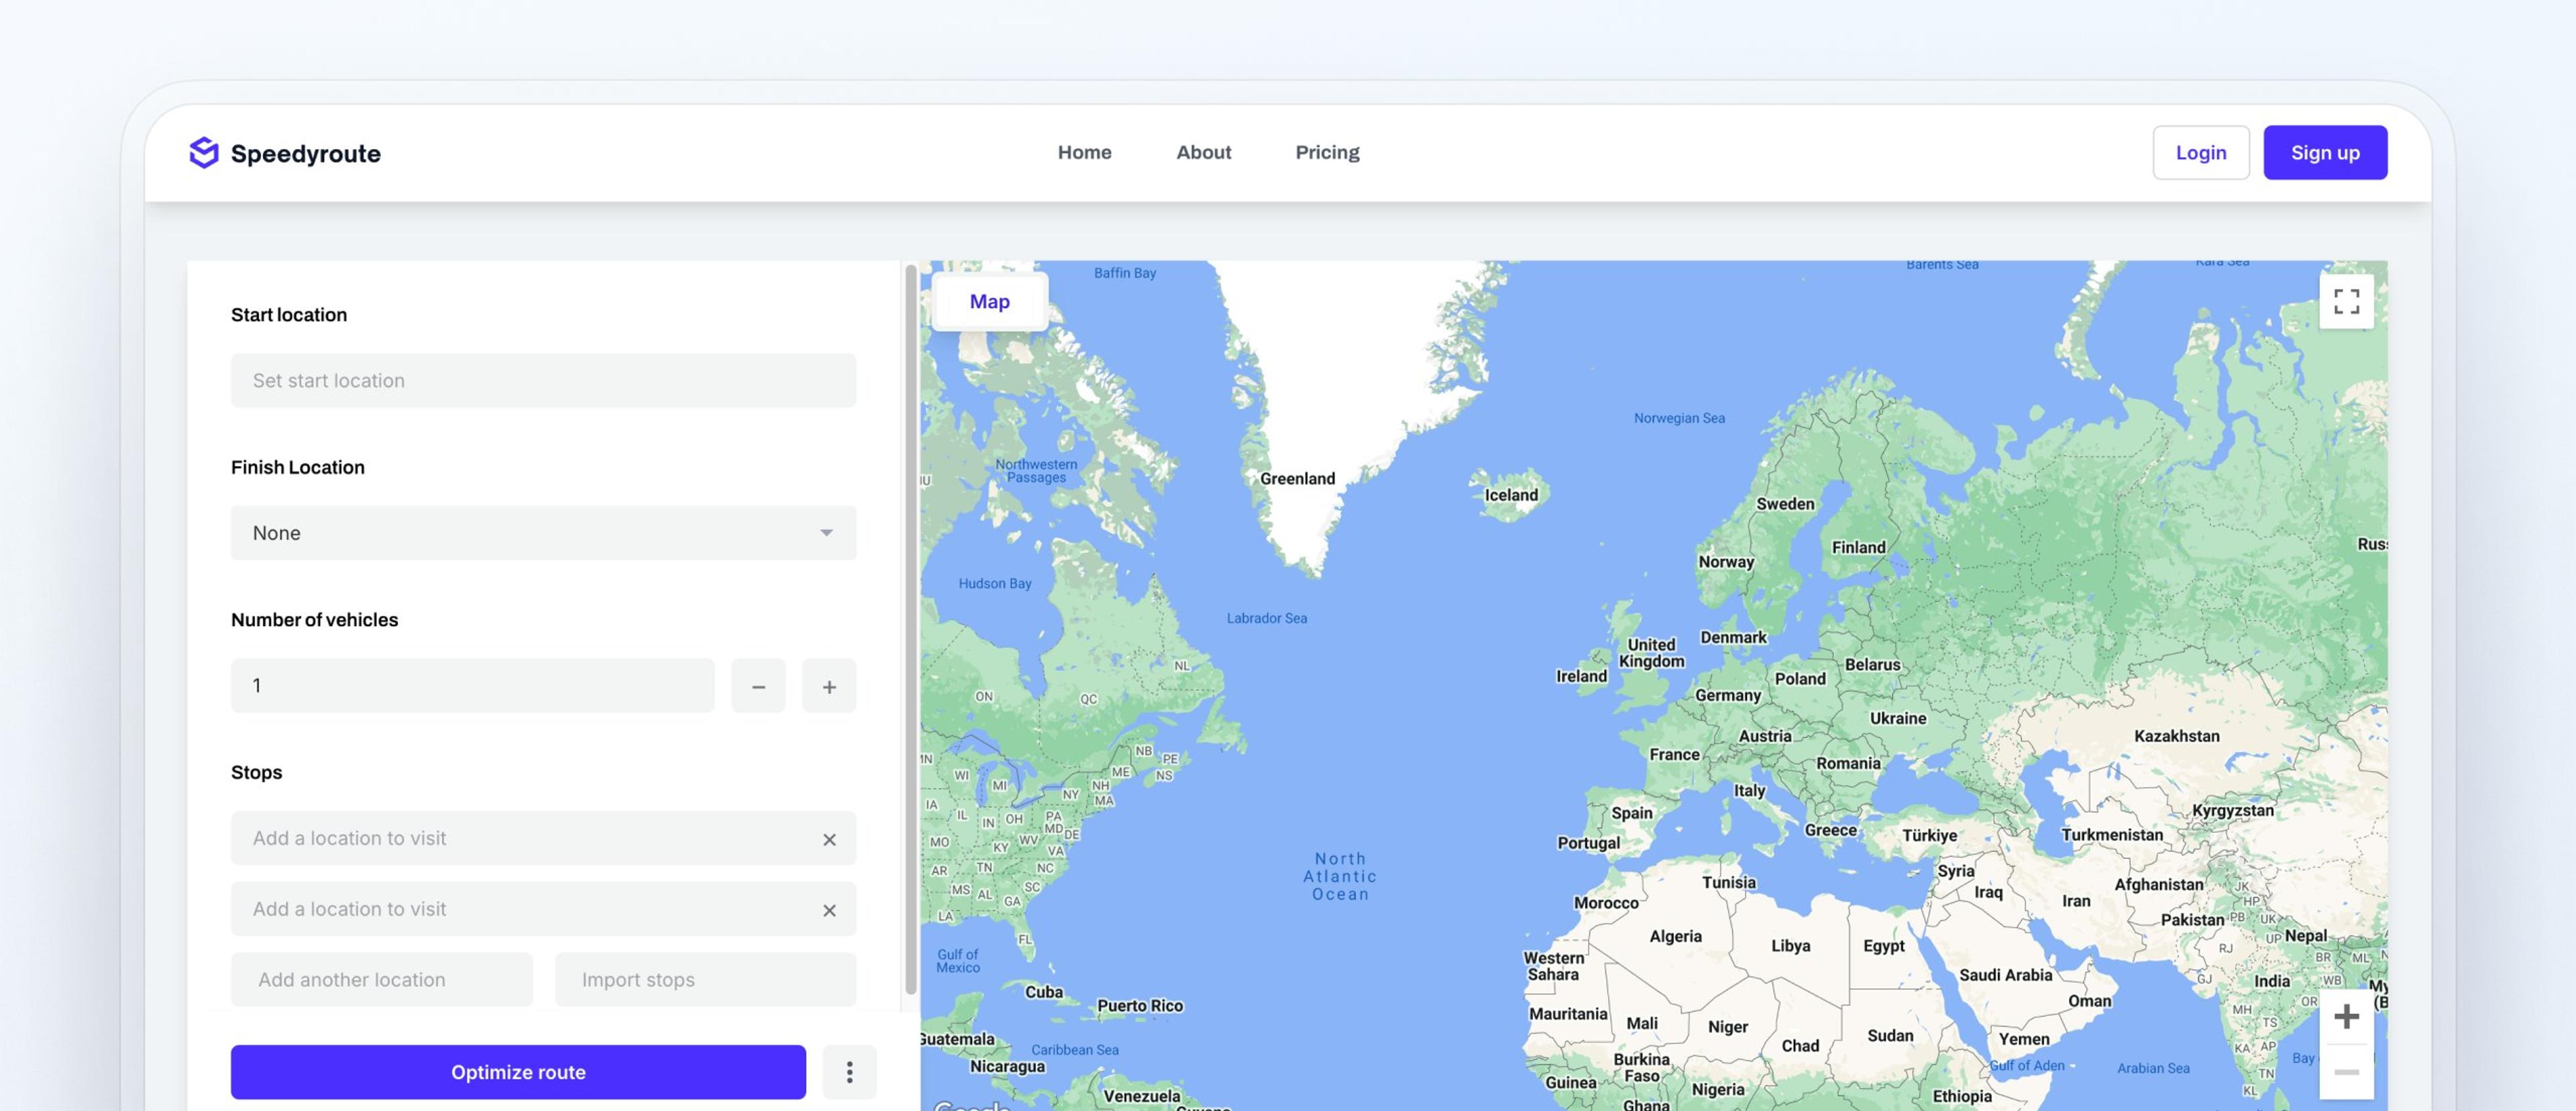This screenshot has height=1111, width=2576.
Task: Click the first Add a location field
Action: pyautogui.click(x=543, y=838)
